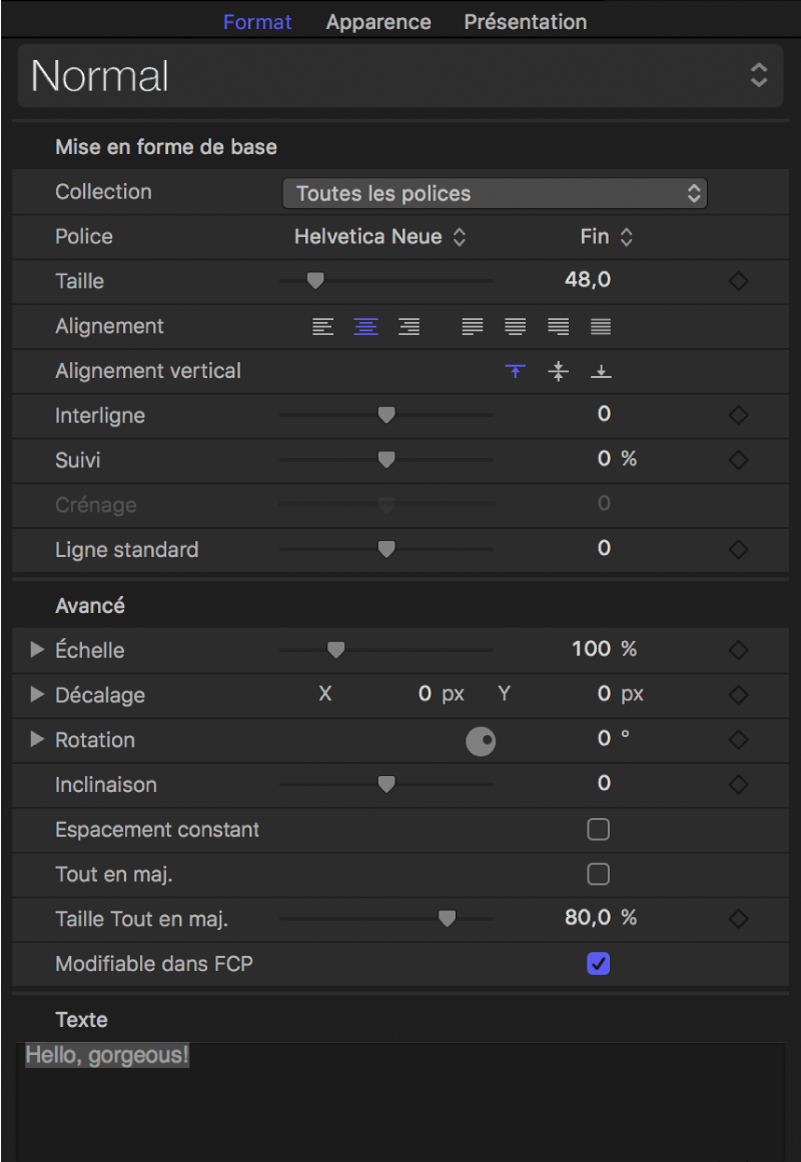This screenshot has height=1162, width=801.
Task: Select left text alignment icon
Action: (x=323, y=327)
